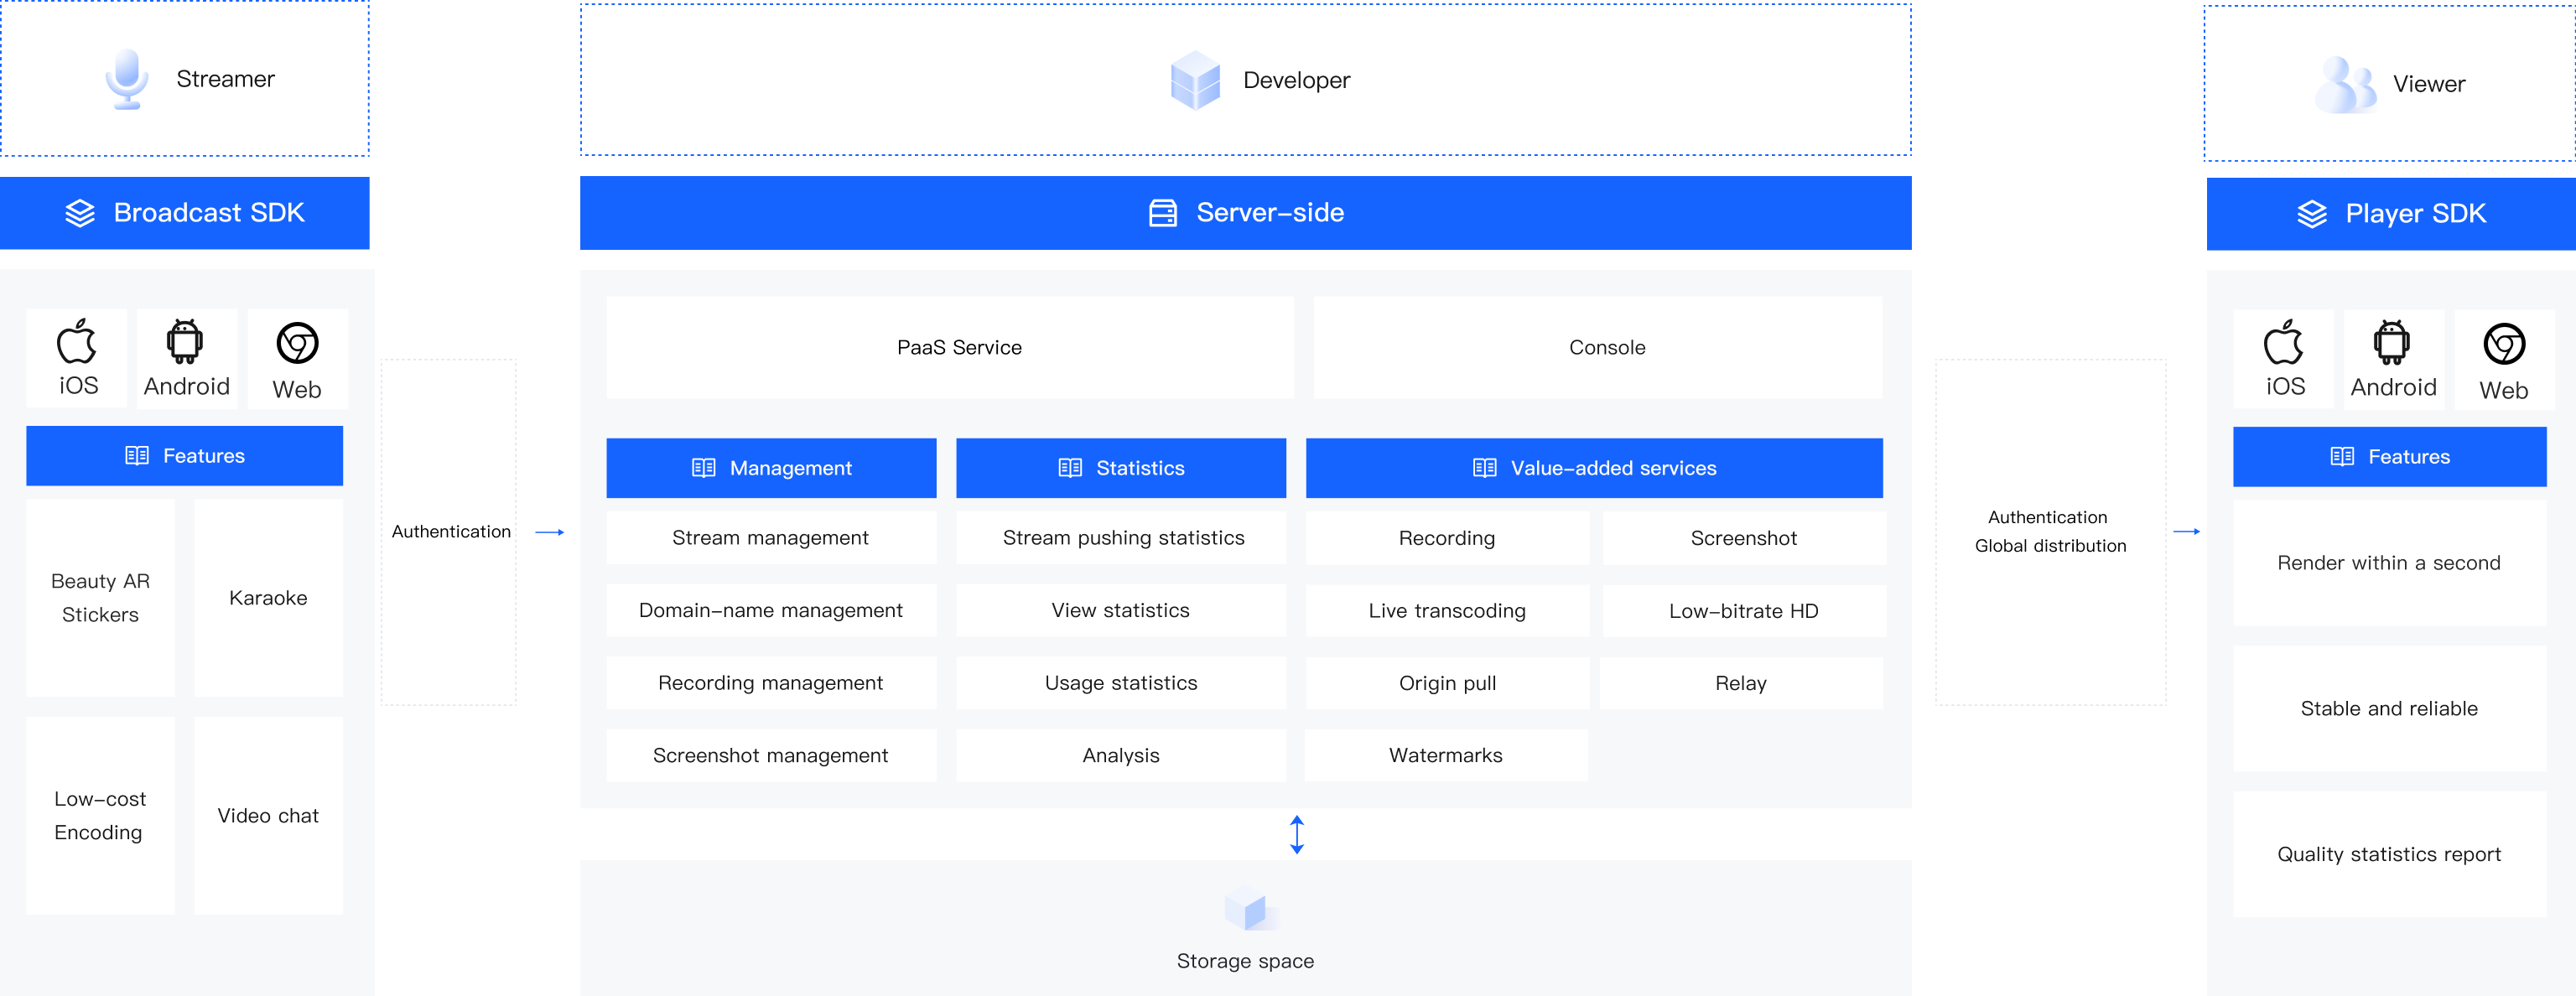Select Live transcoding service
Image resolution: width=2576 pixels, height=996 pixels.
[x=1446, y=611]
